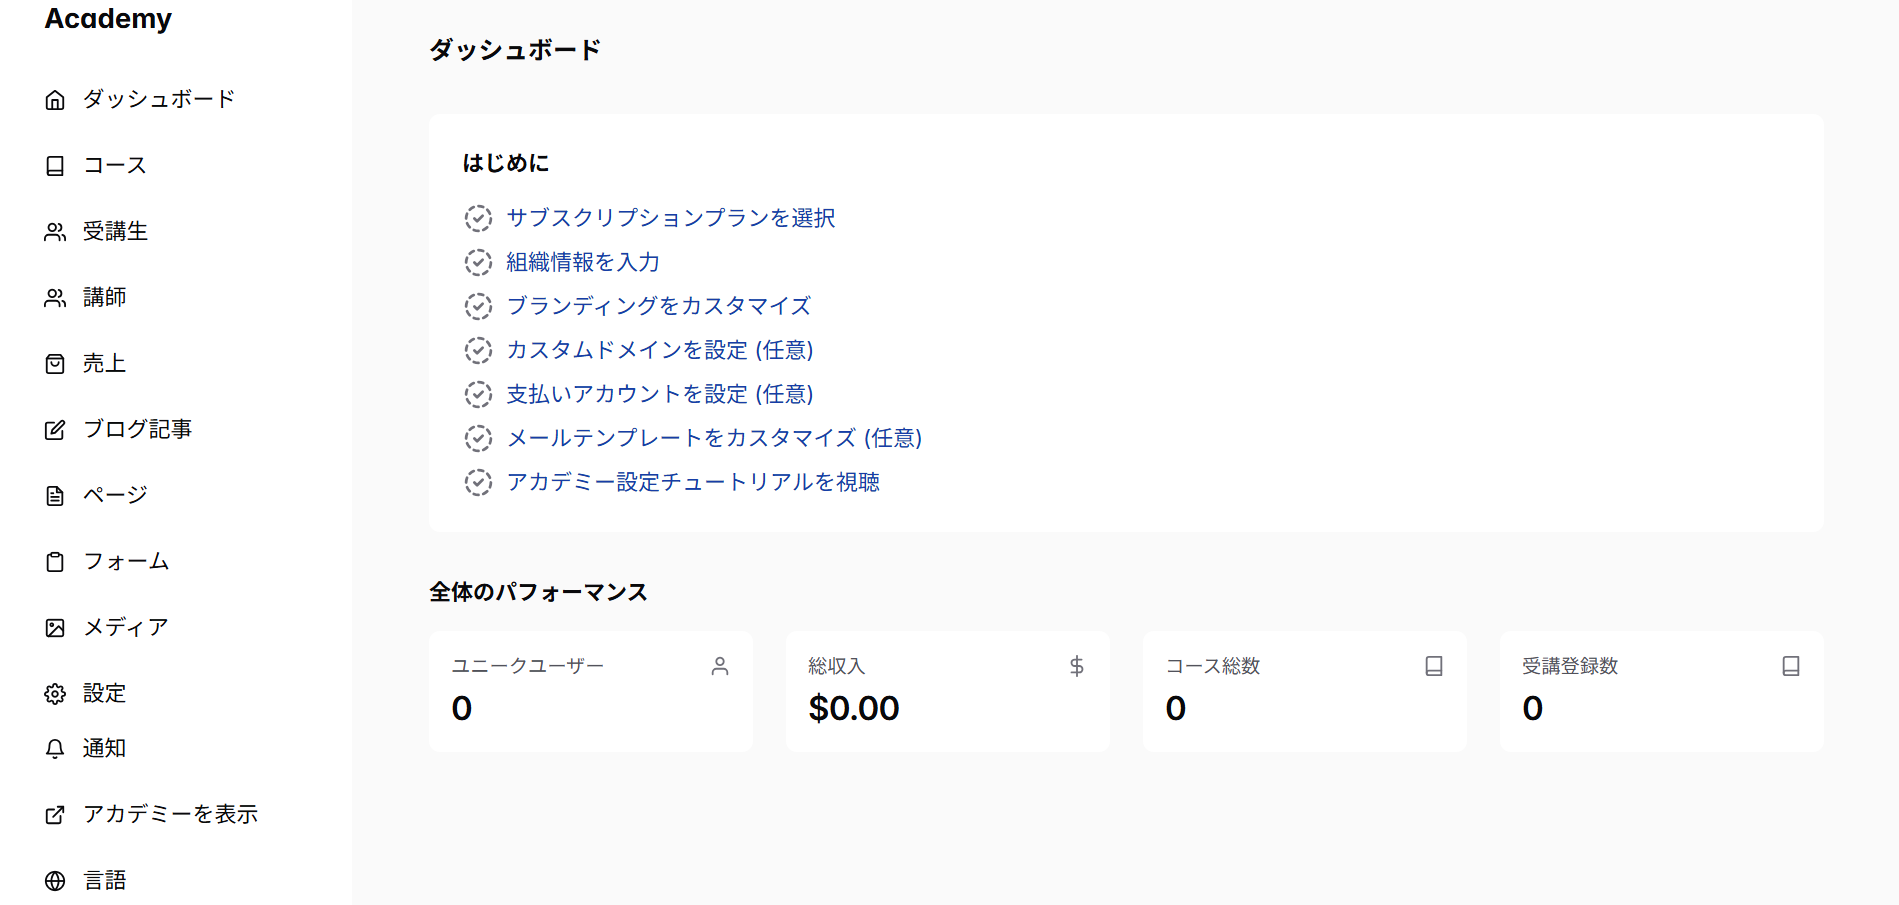
Task: Click the book icon next to コース
Action: 55,165
